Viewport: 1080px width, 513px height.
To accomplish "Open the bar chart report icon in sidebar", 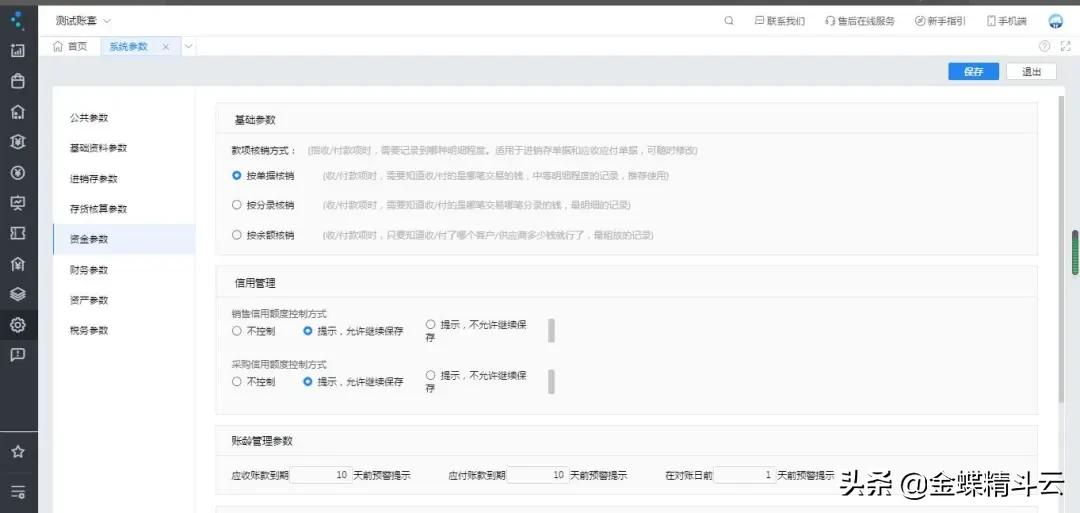I will point(18,50).
